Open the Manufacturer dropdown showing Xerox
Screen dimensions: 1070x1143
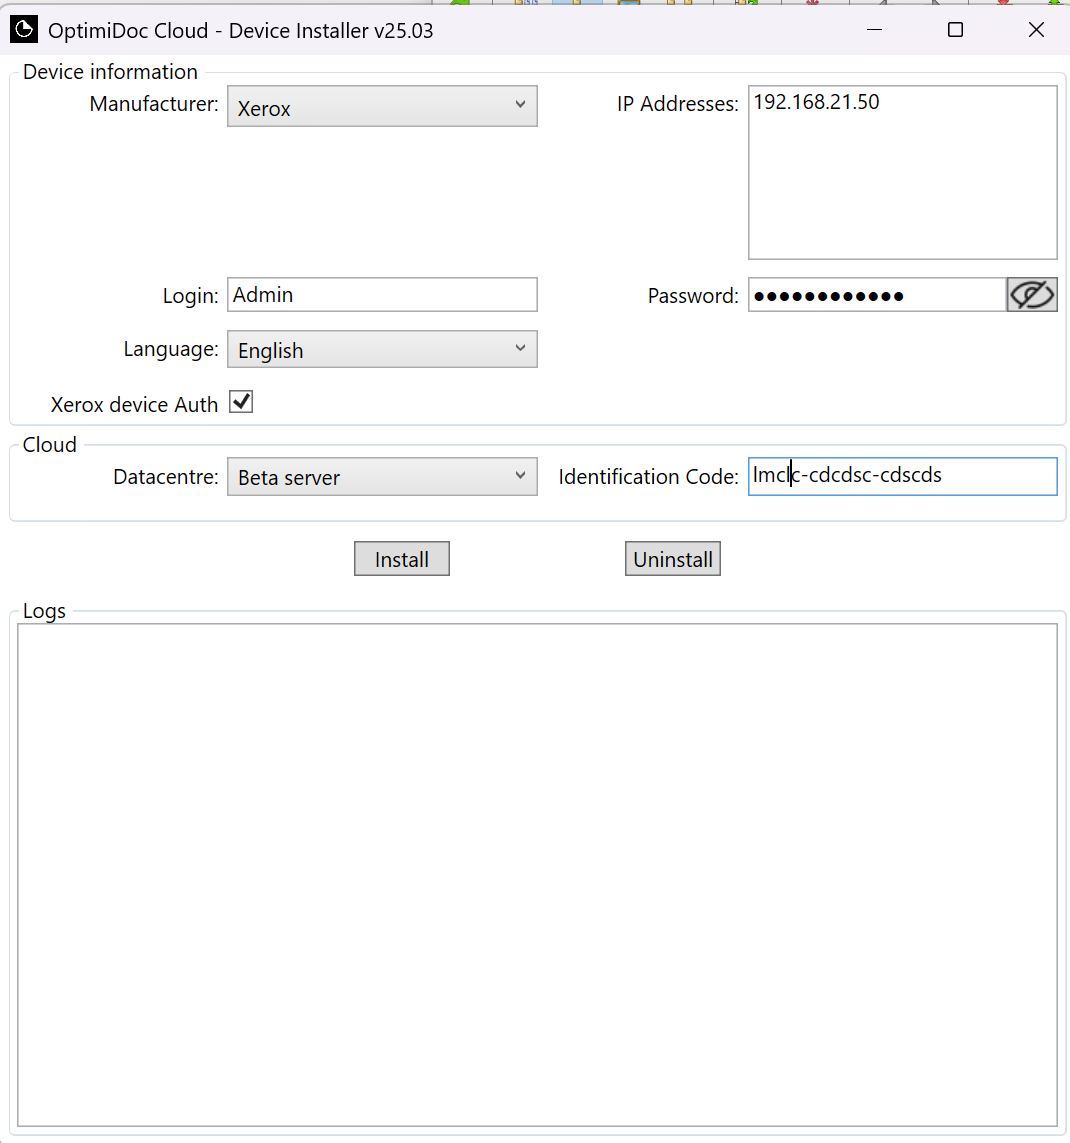(x=382, y=106)
